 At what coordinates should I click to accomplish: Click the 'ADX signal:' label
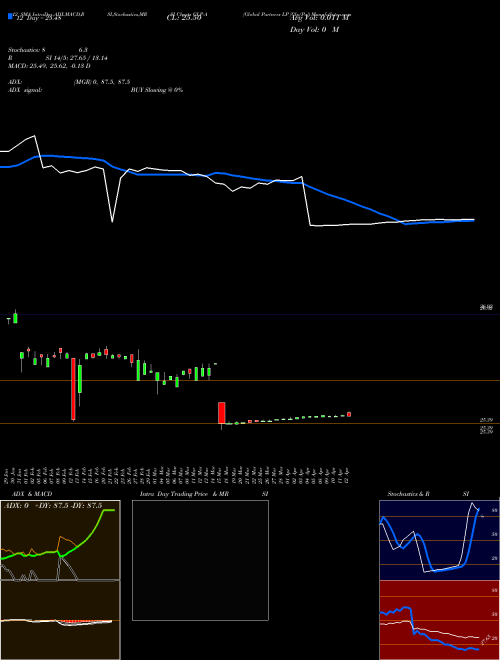(x=25, y=90)
